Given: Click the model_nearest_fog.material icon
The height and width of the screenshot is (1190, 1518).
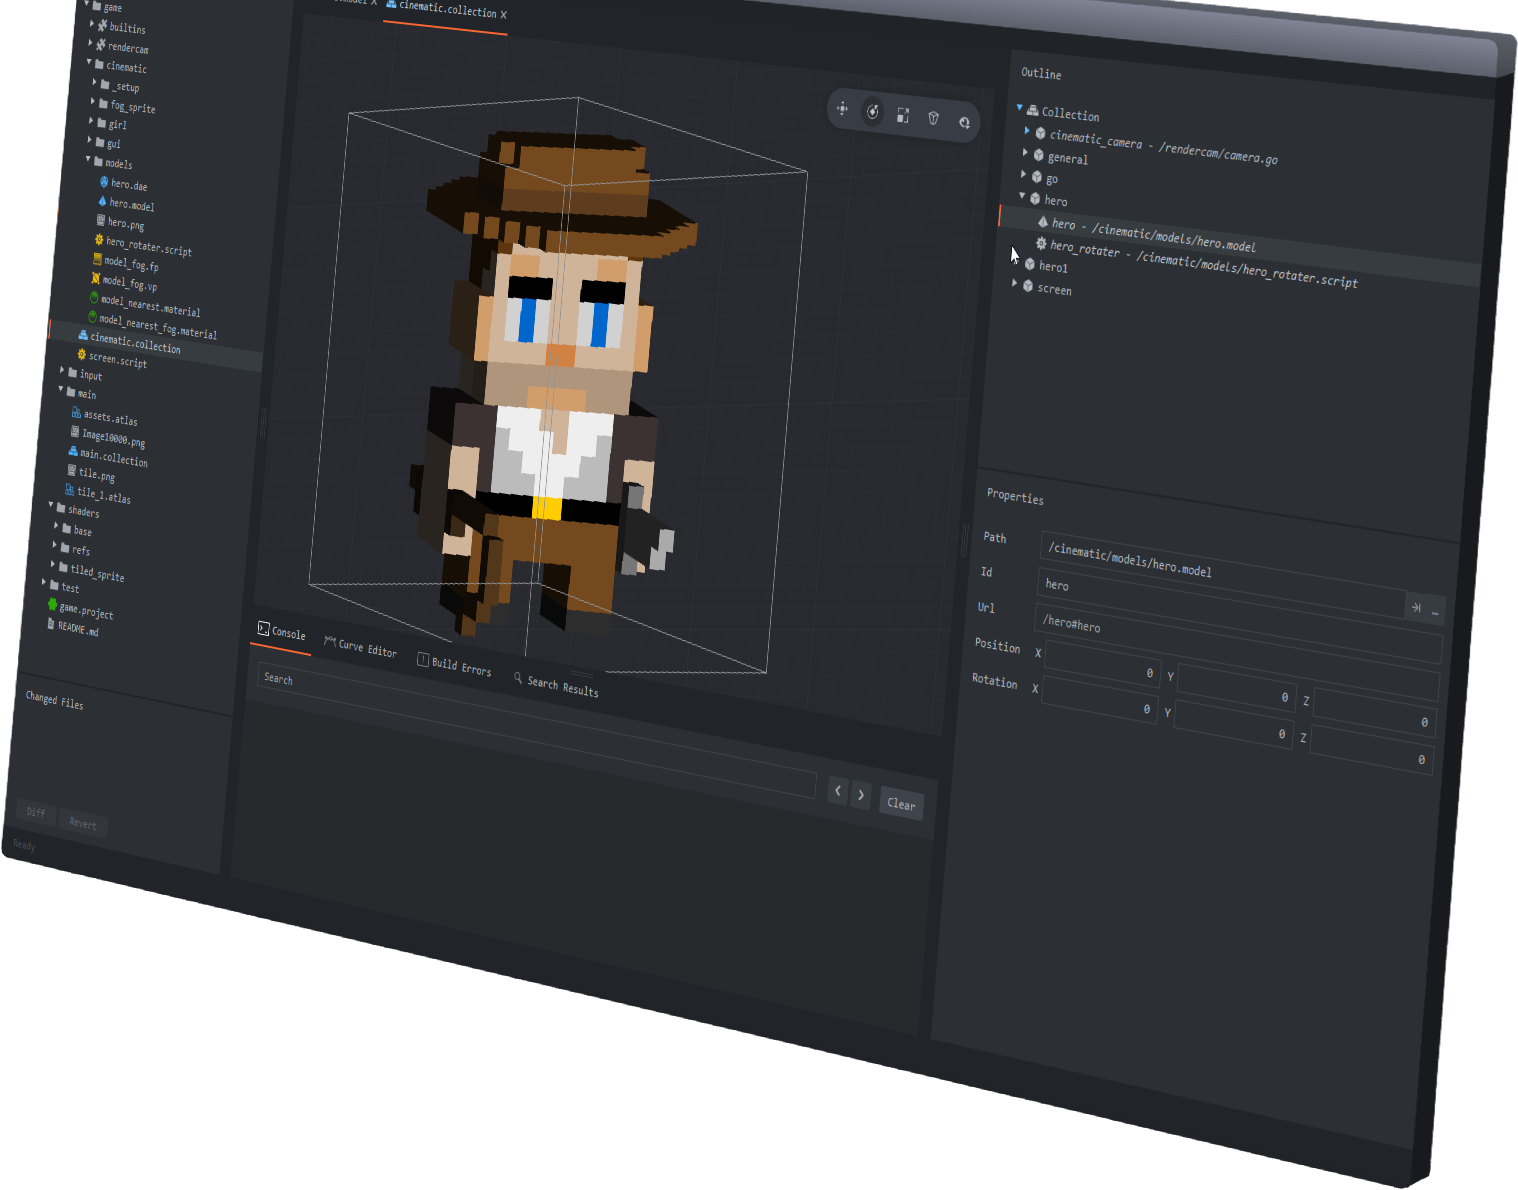Looking at the screenshot, I should pos(93,317).
